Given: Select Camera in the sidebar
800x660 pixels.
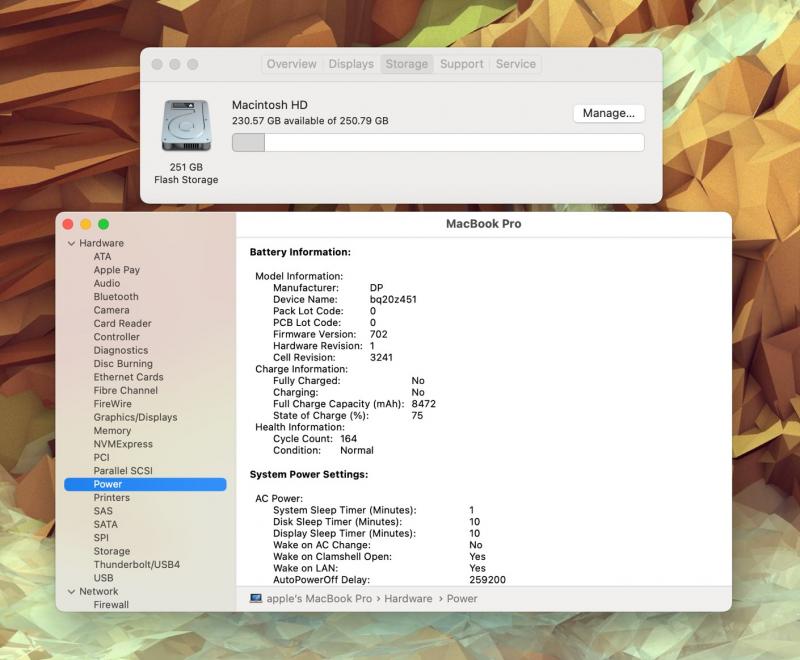Looking at the screenshot, I should tap(111, 310).
